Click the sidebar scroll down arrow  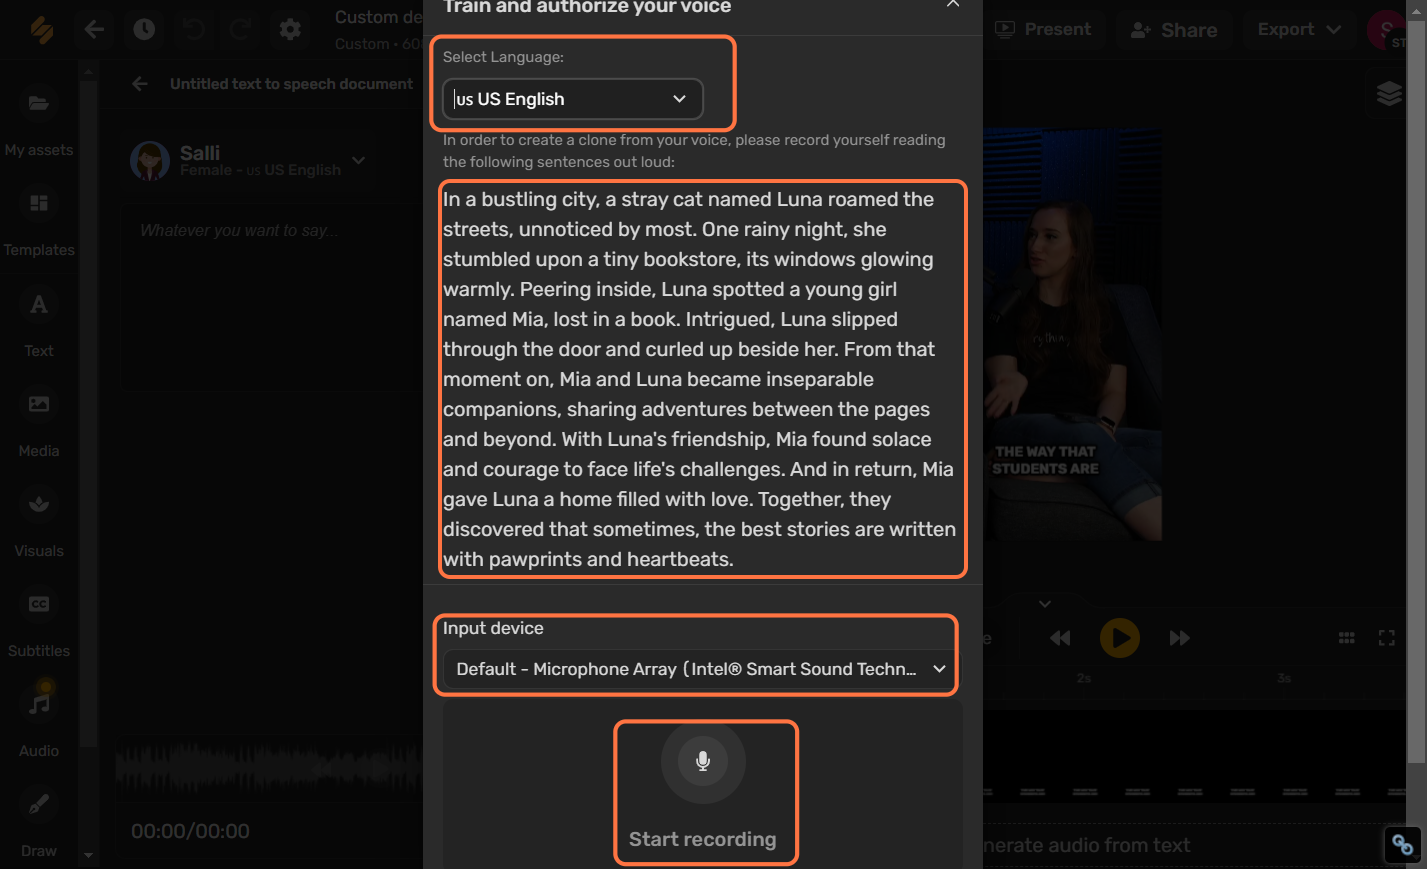point(88,855)
